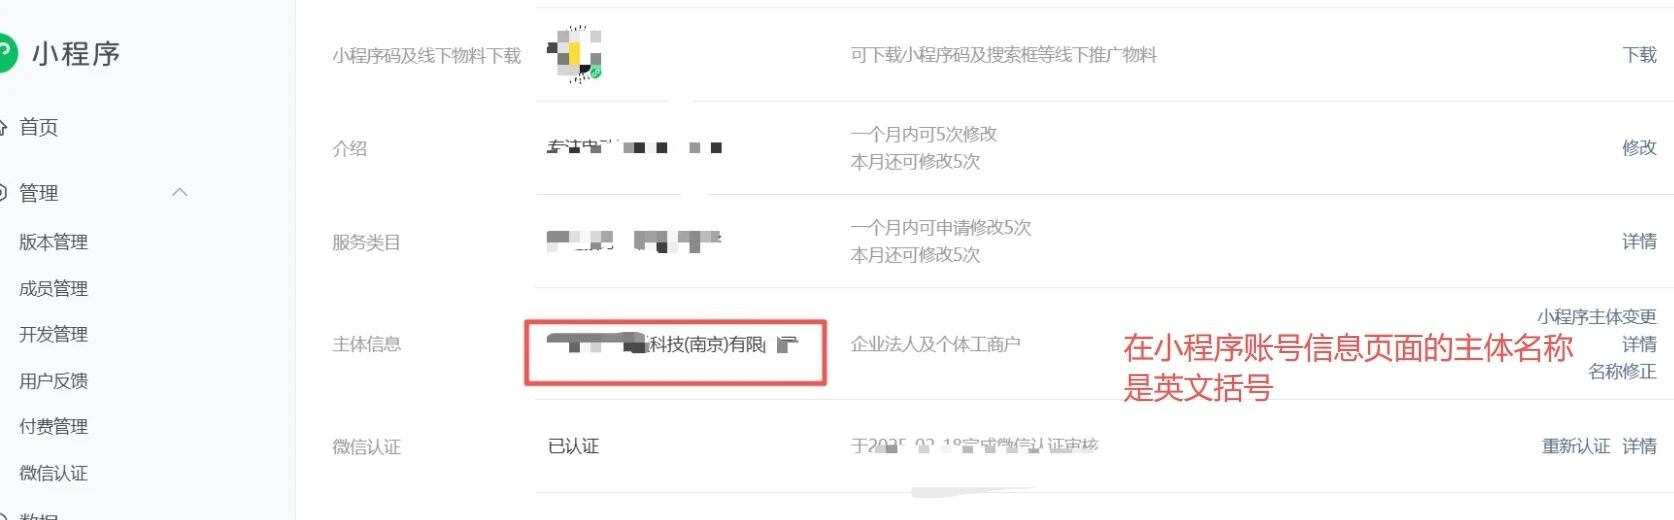This screenshot has height=520, width=1674.
Task: Collapse the 管理 menu with the chevron
Action: click(x=180, y=192)
